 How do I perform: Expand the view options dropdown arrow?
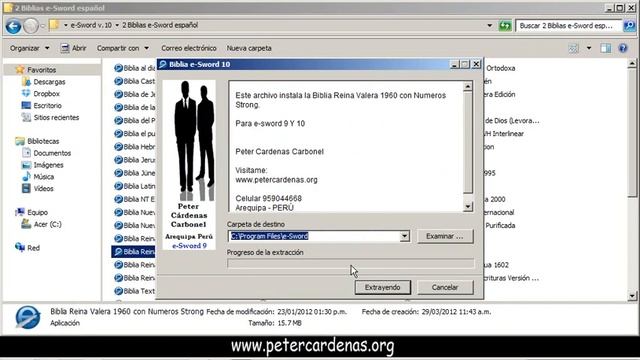pos(589,48)
